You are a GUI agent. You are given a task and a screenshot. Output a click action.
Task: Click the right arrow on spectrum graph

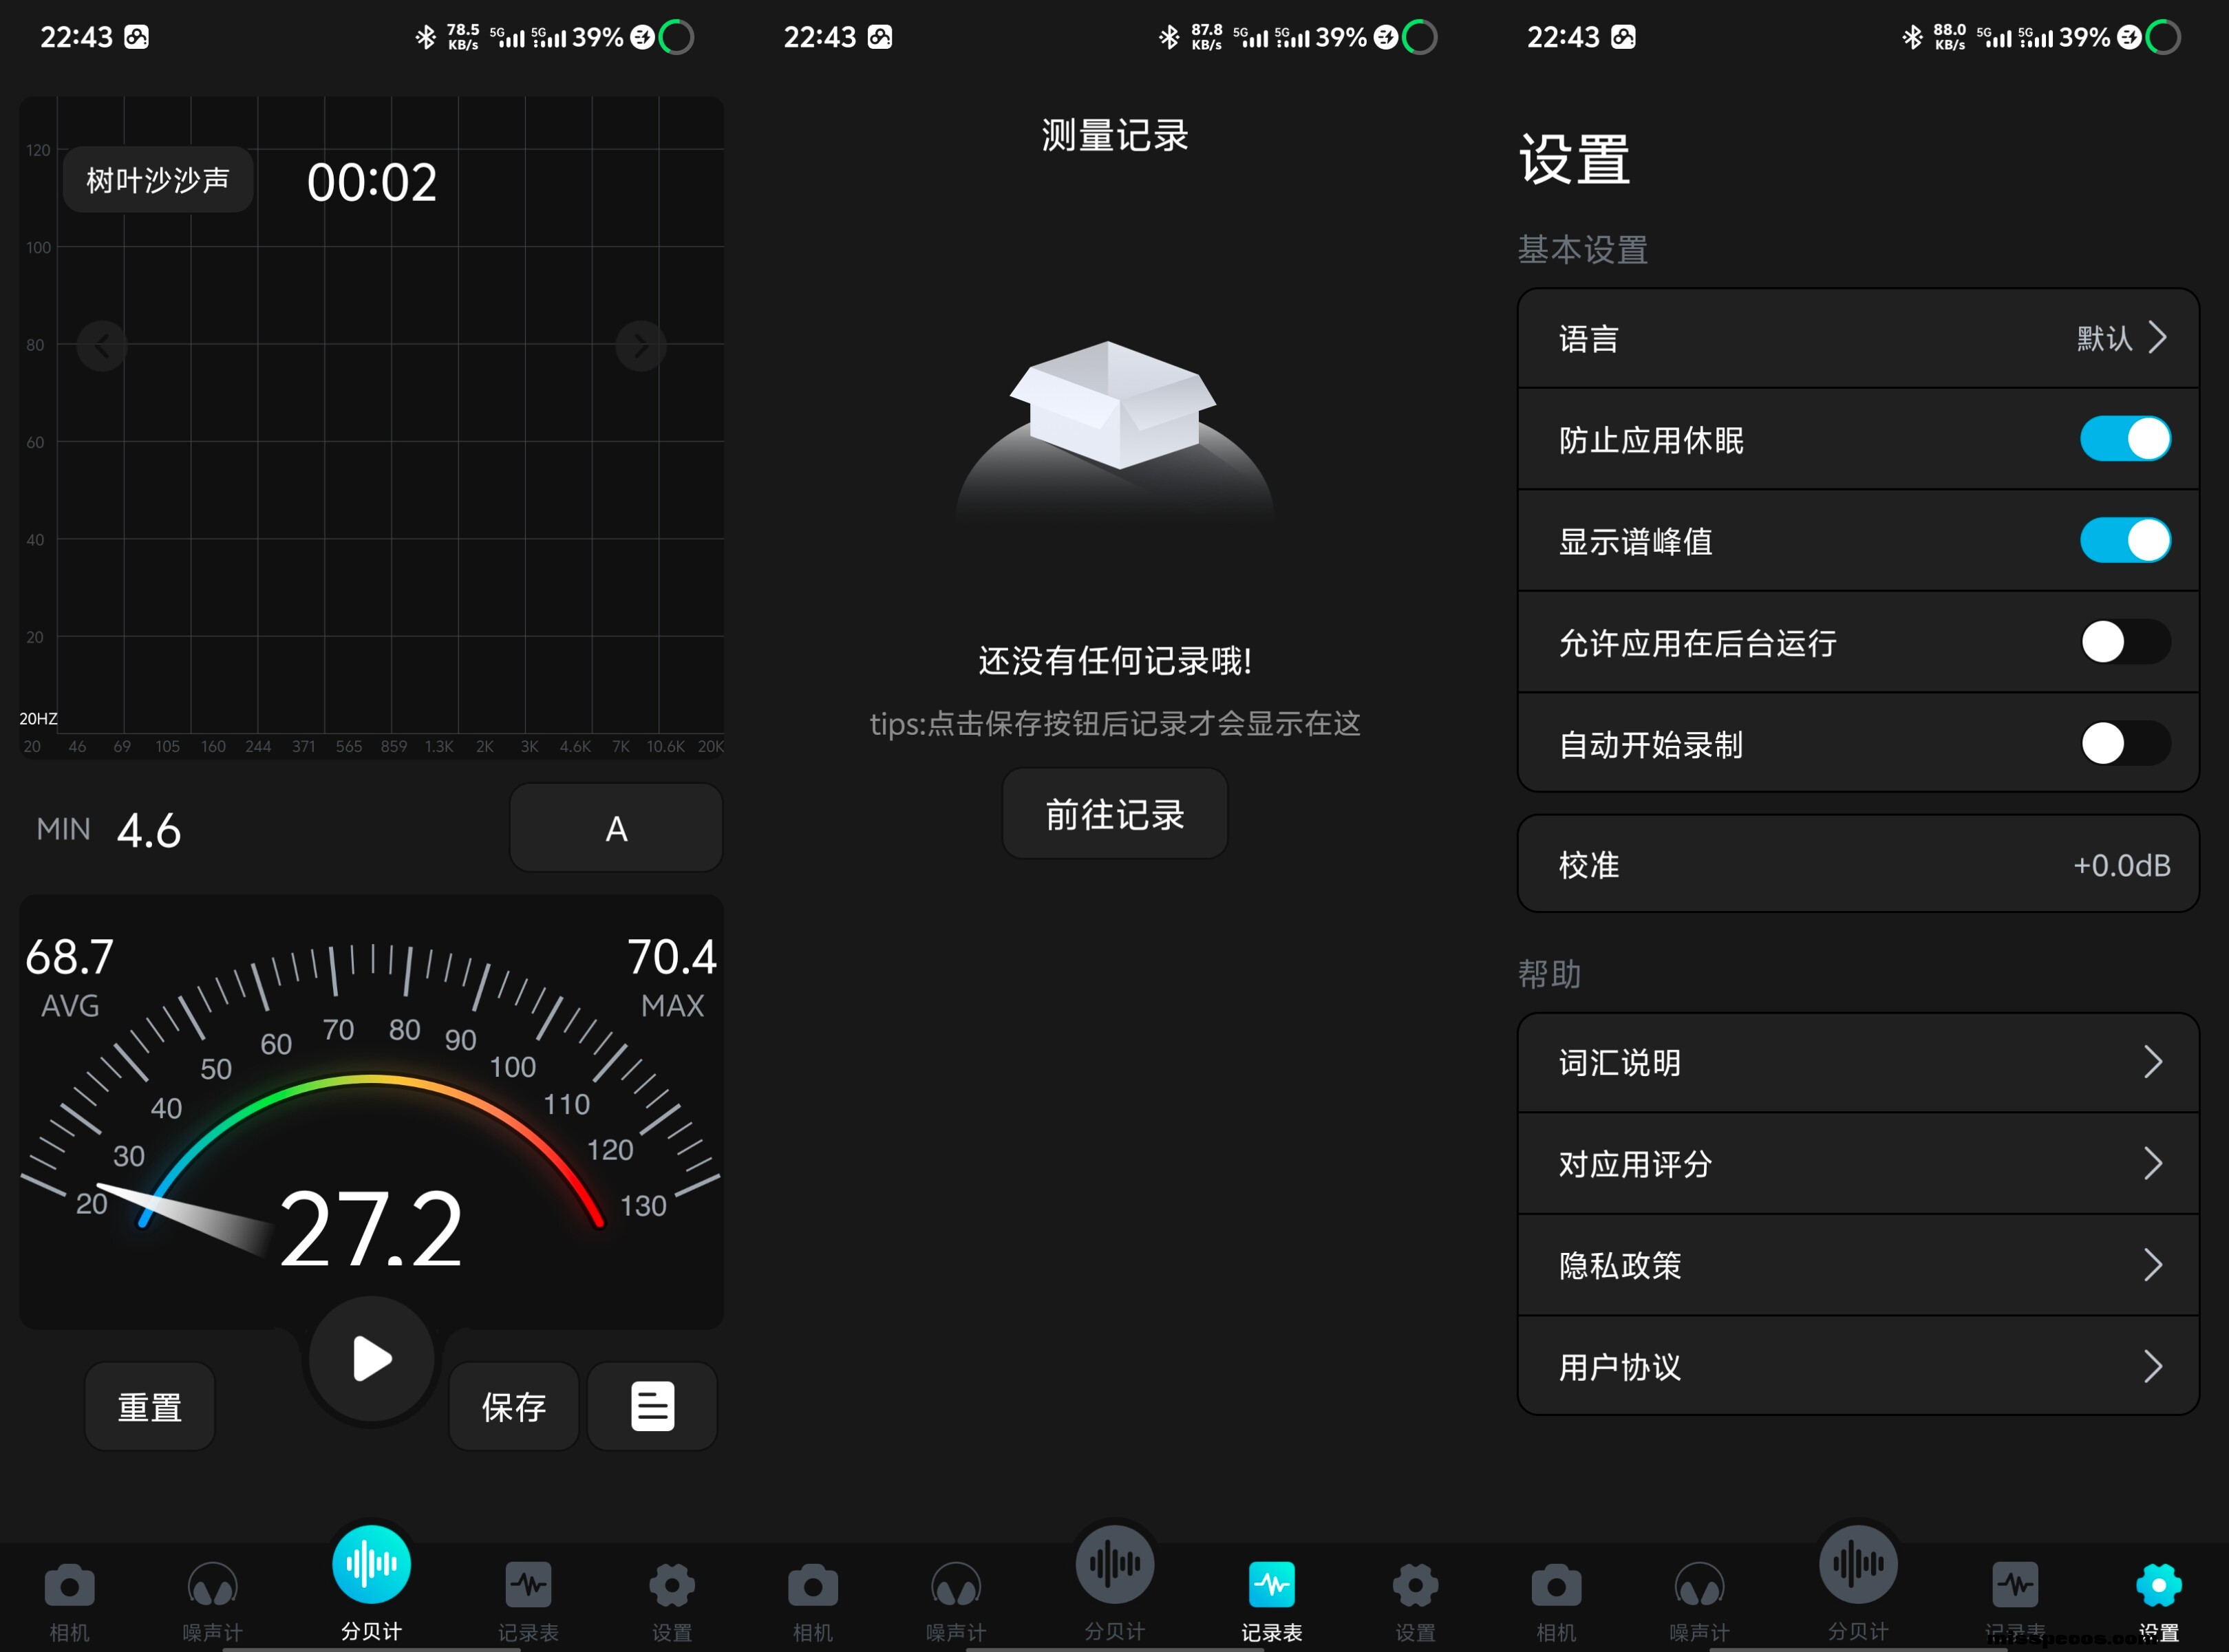tap(640, 346)
